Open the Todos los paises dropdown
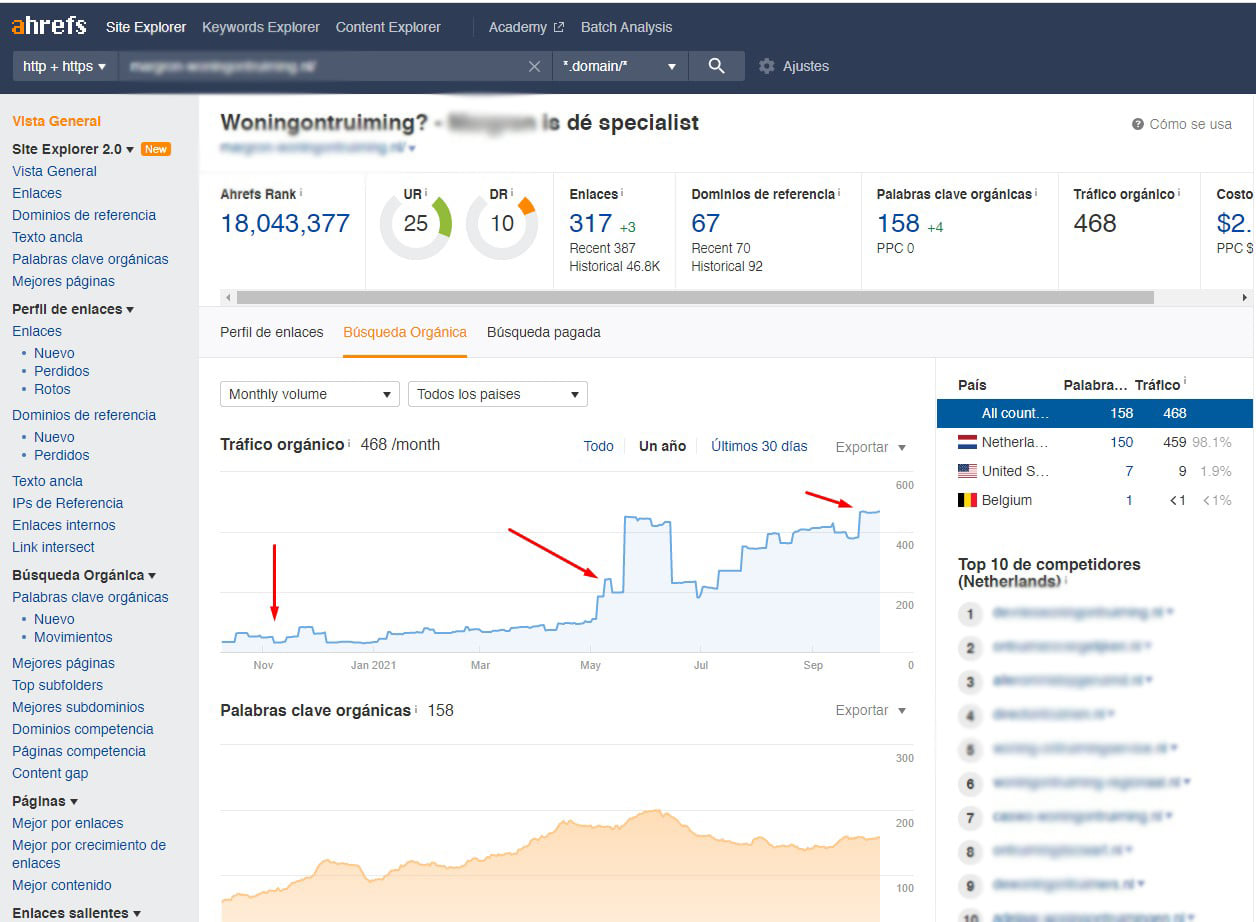This screenshot has width=1256, height=922. point(498,394)
